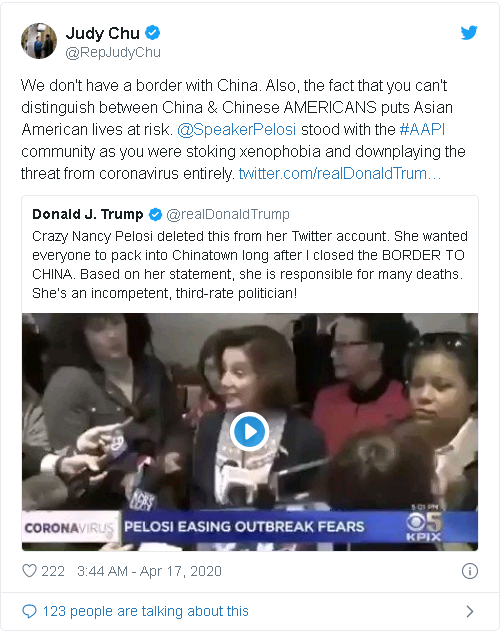
Task: Open the 3:44 AM - Apr 17, 2020 timestamp
Action: (x=149, y=571)
